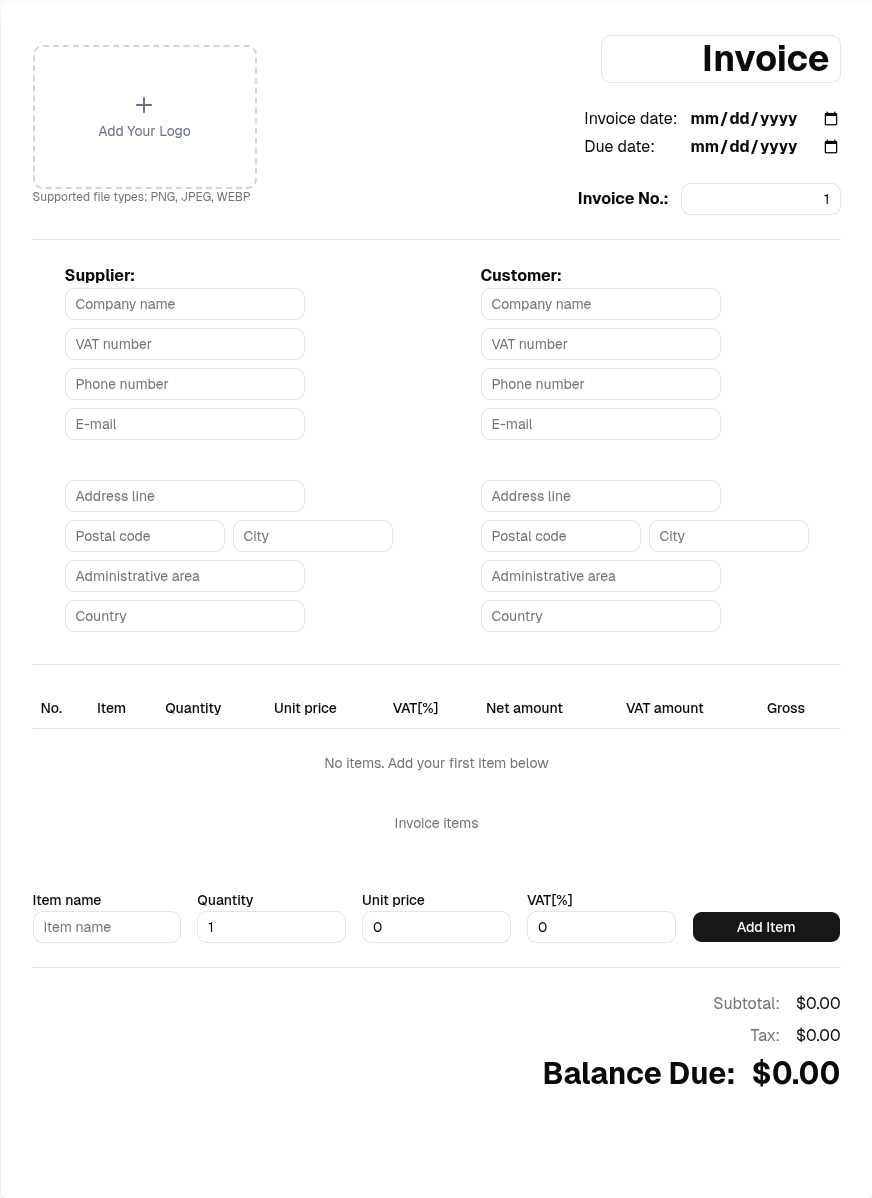Click the VAT amount column header

(665, 708)
